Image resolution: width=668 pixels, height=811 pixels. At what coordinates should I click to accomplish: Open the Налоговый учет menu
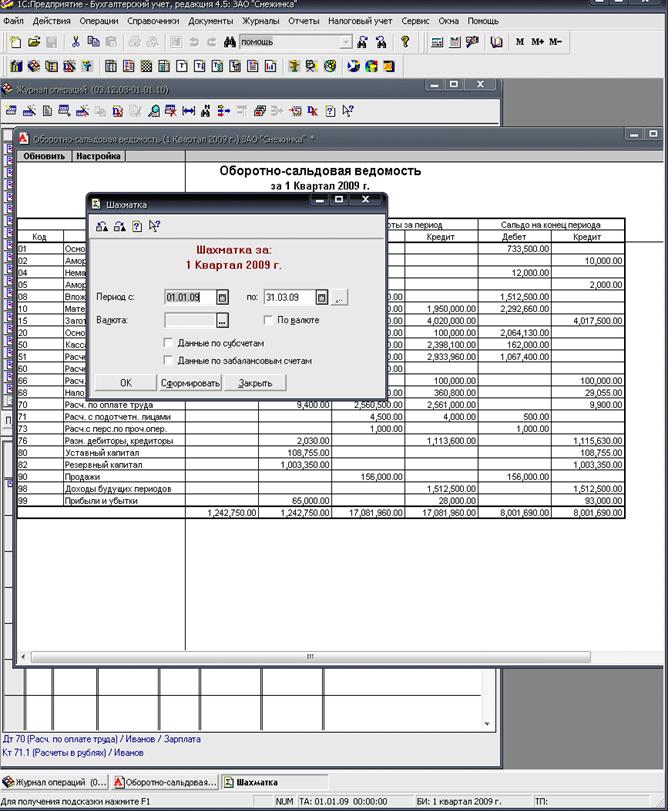360,21
